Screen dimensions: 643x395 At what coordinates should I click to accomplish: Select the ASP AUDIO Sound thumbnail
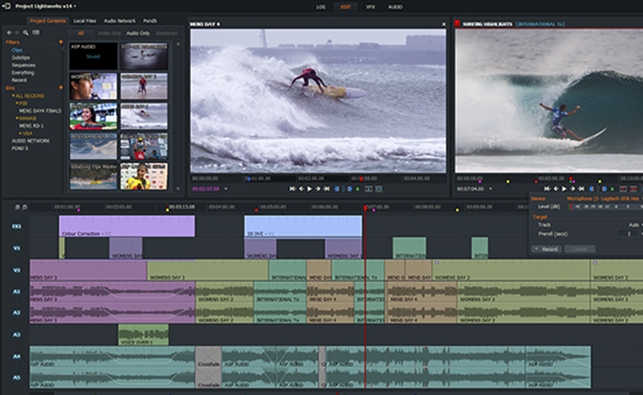(93, 56)
